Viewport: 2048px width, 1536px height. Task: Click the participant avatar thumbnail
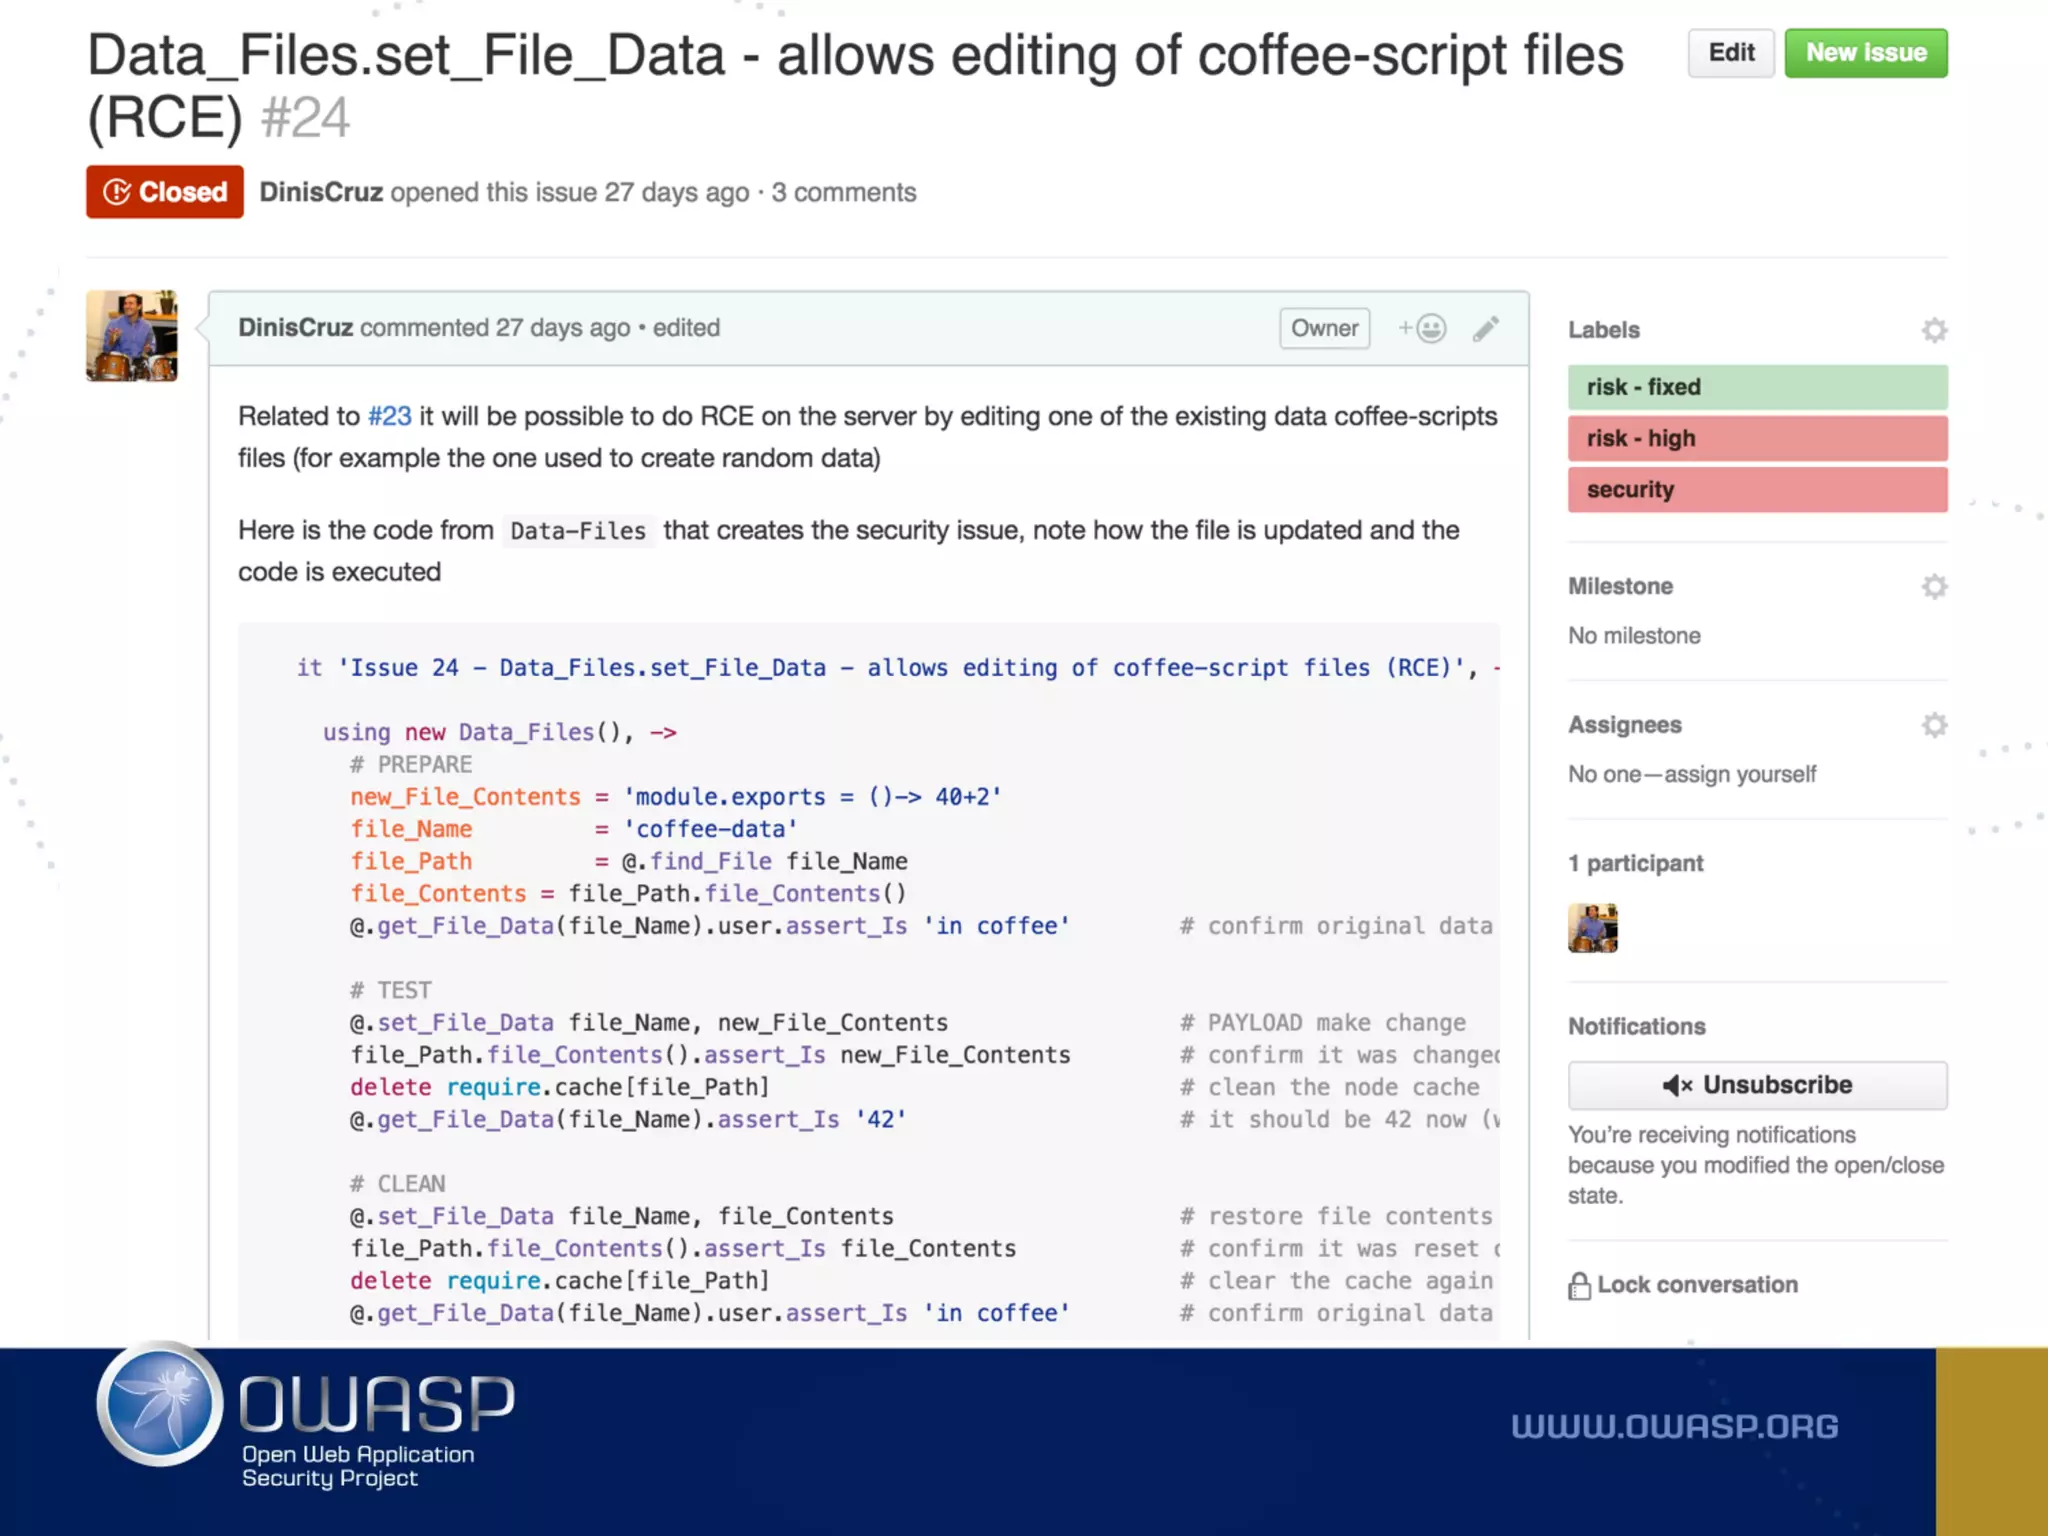pos(1592,927)
